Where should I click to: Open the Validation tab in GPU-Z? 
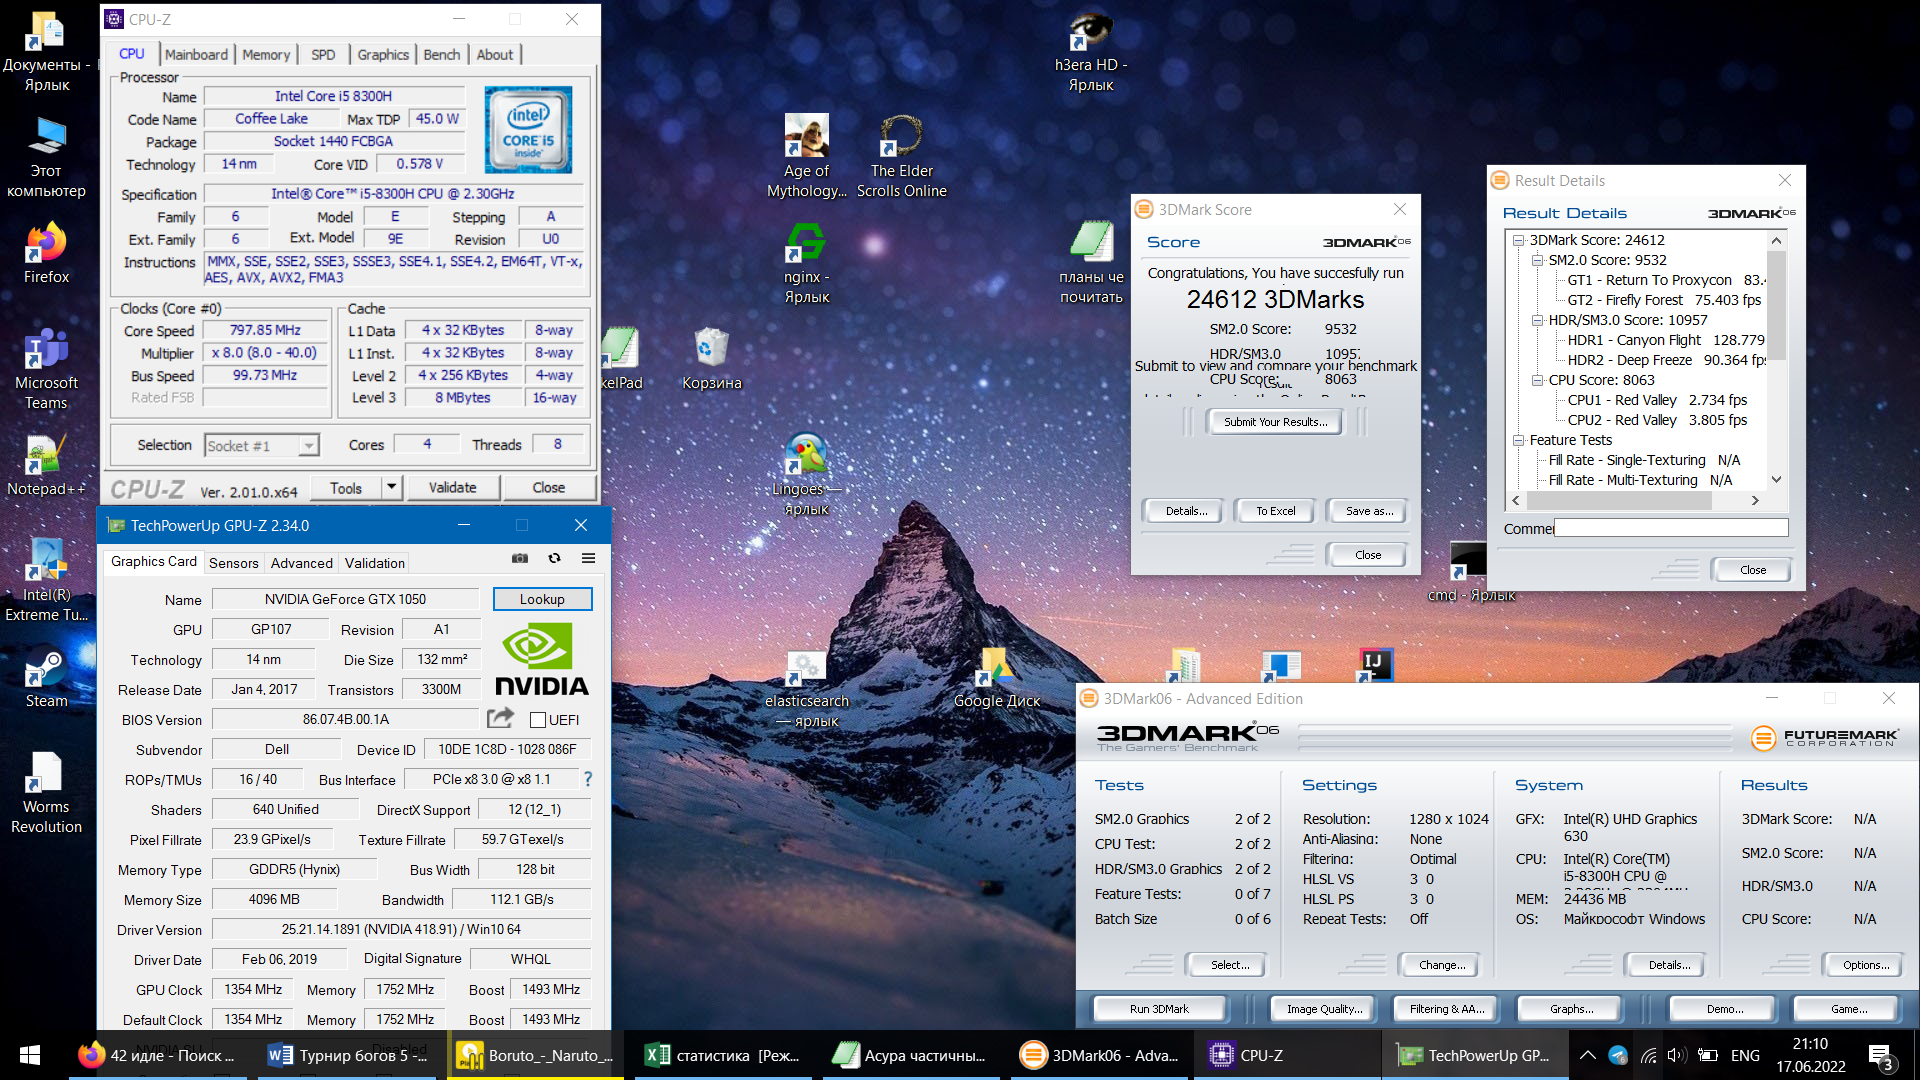[x=375, y=563]
